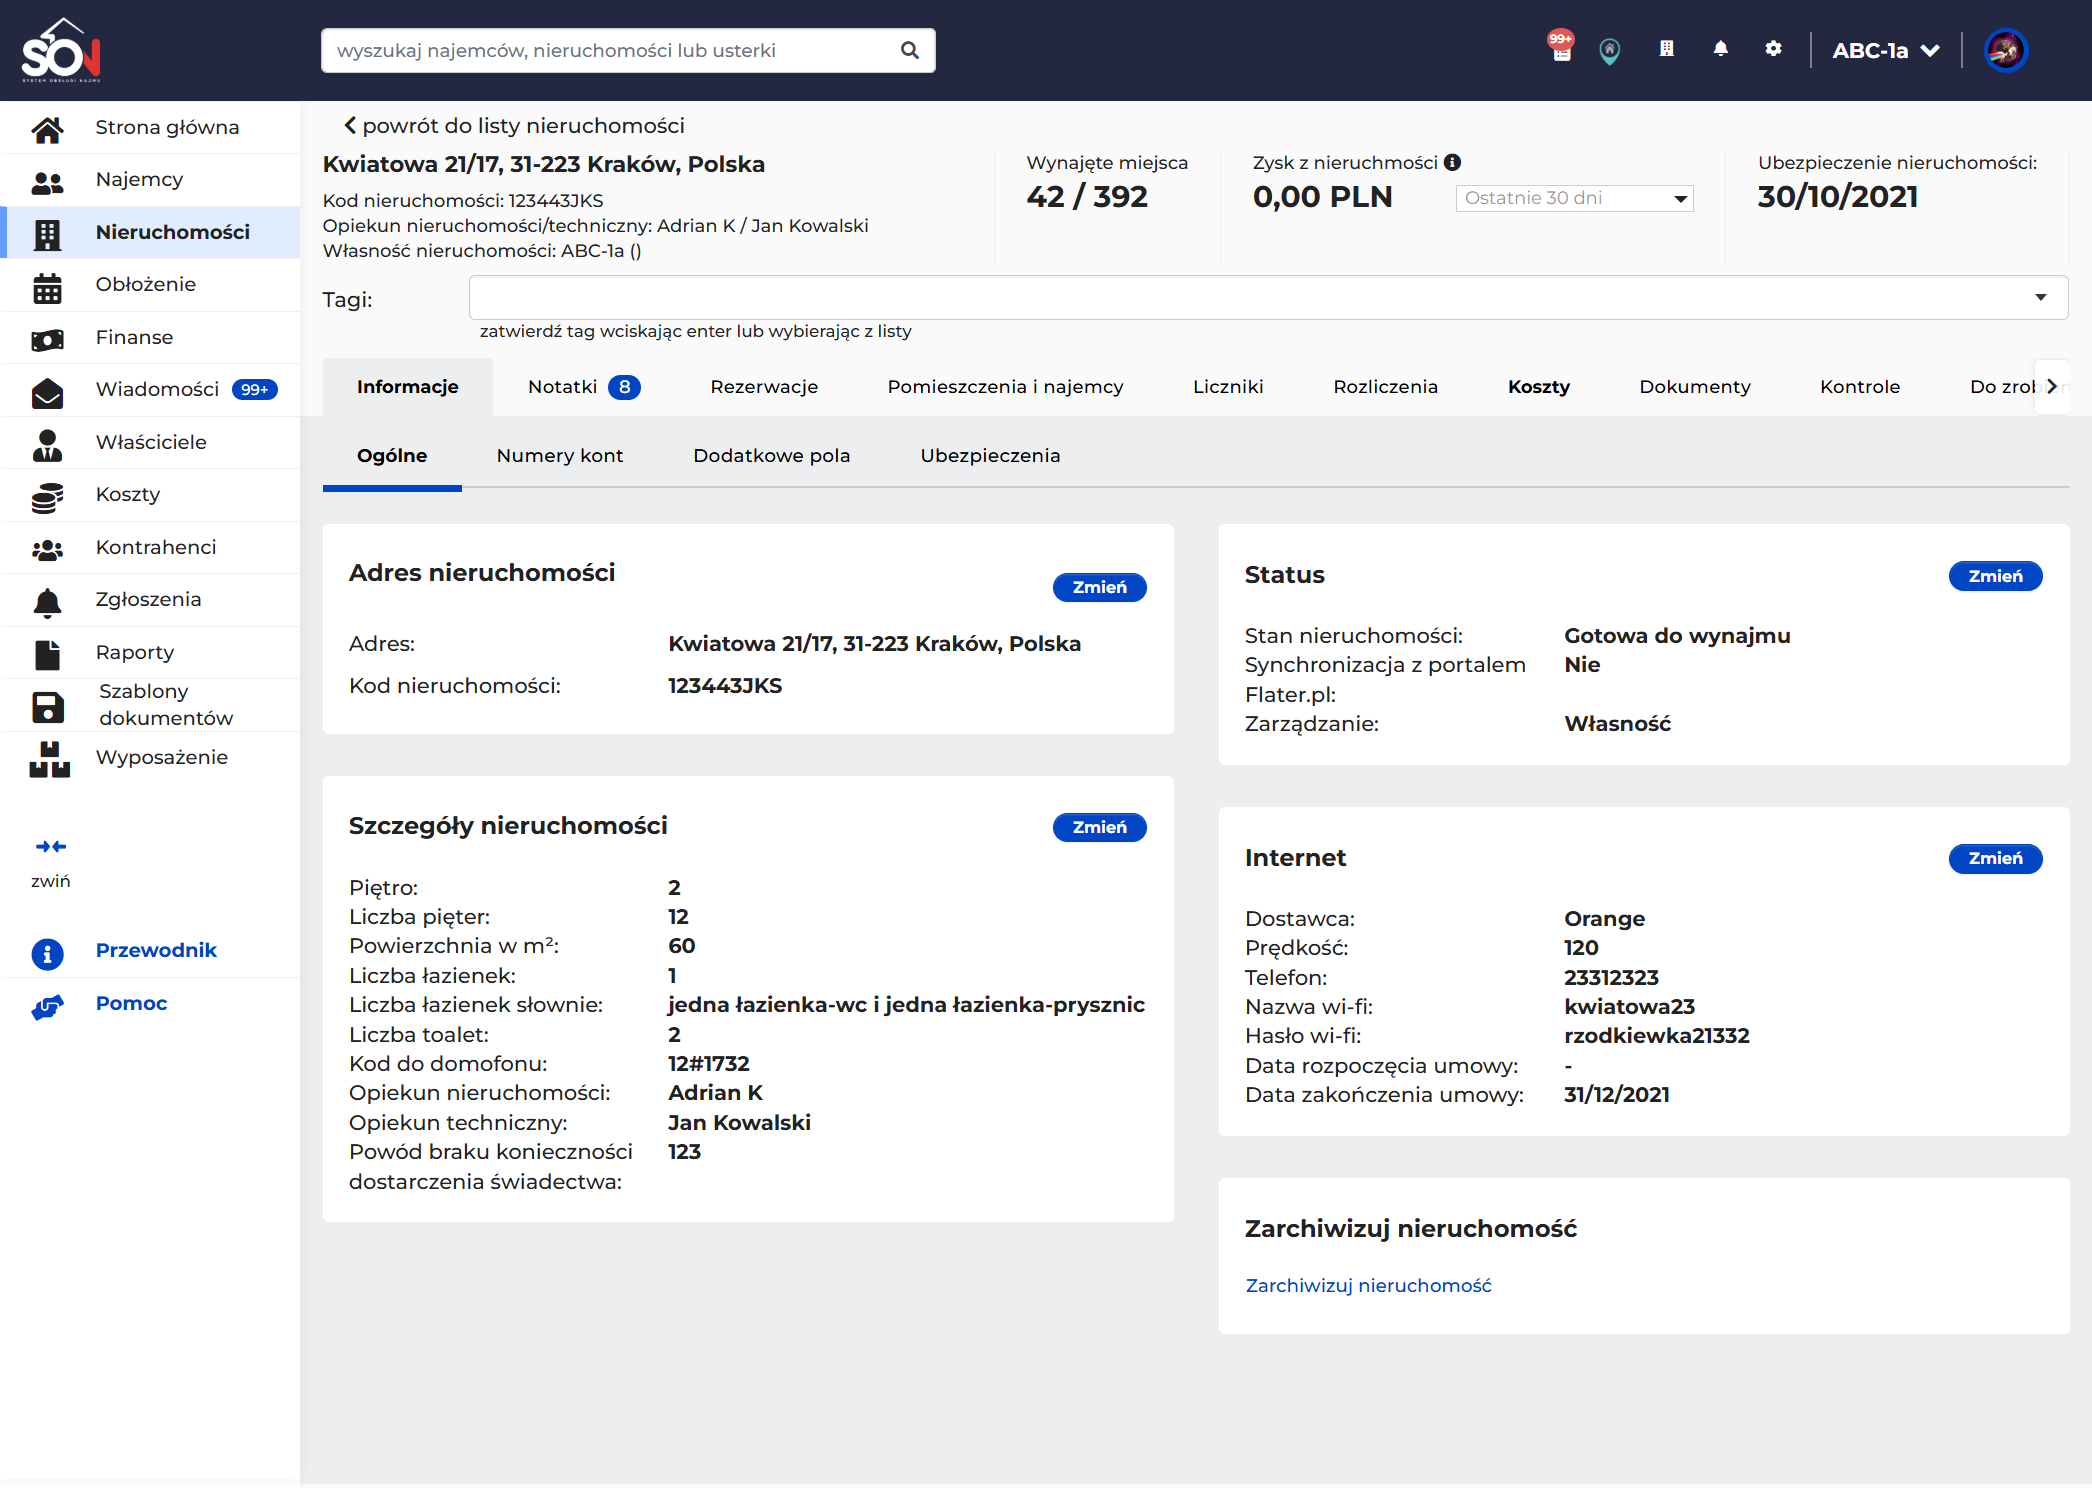The image size is (2092, 1488).
Task: Select the Numery kont subtab
Action: 560,456
